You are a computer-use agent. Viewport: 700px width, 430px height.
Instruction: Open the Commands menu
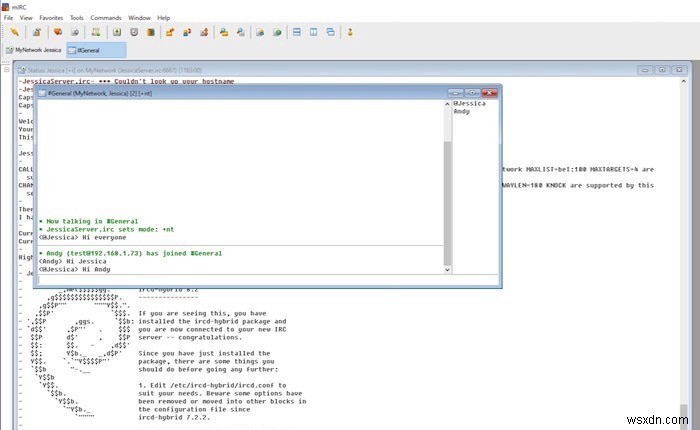106,17
